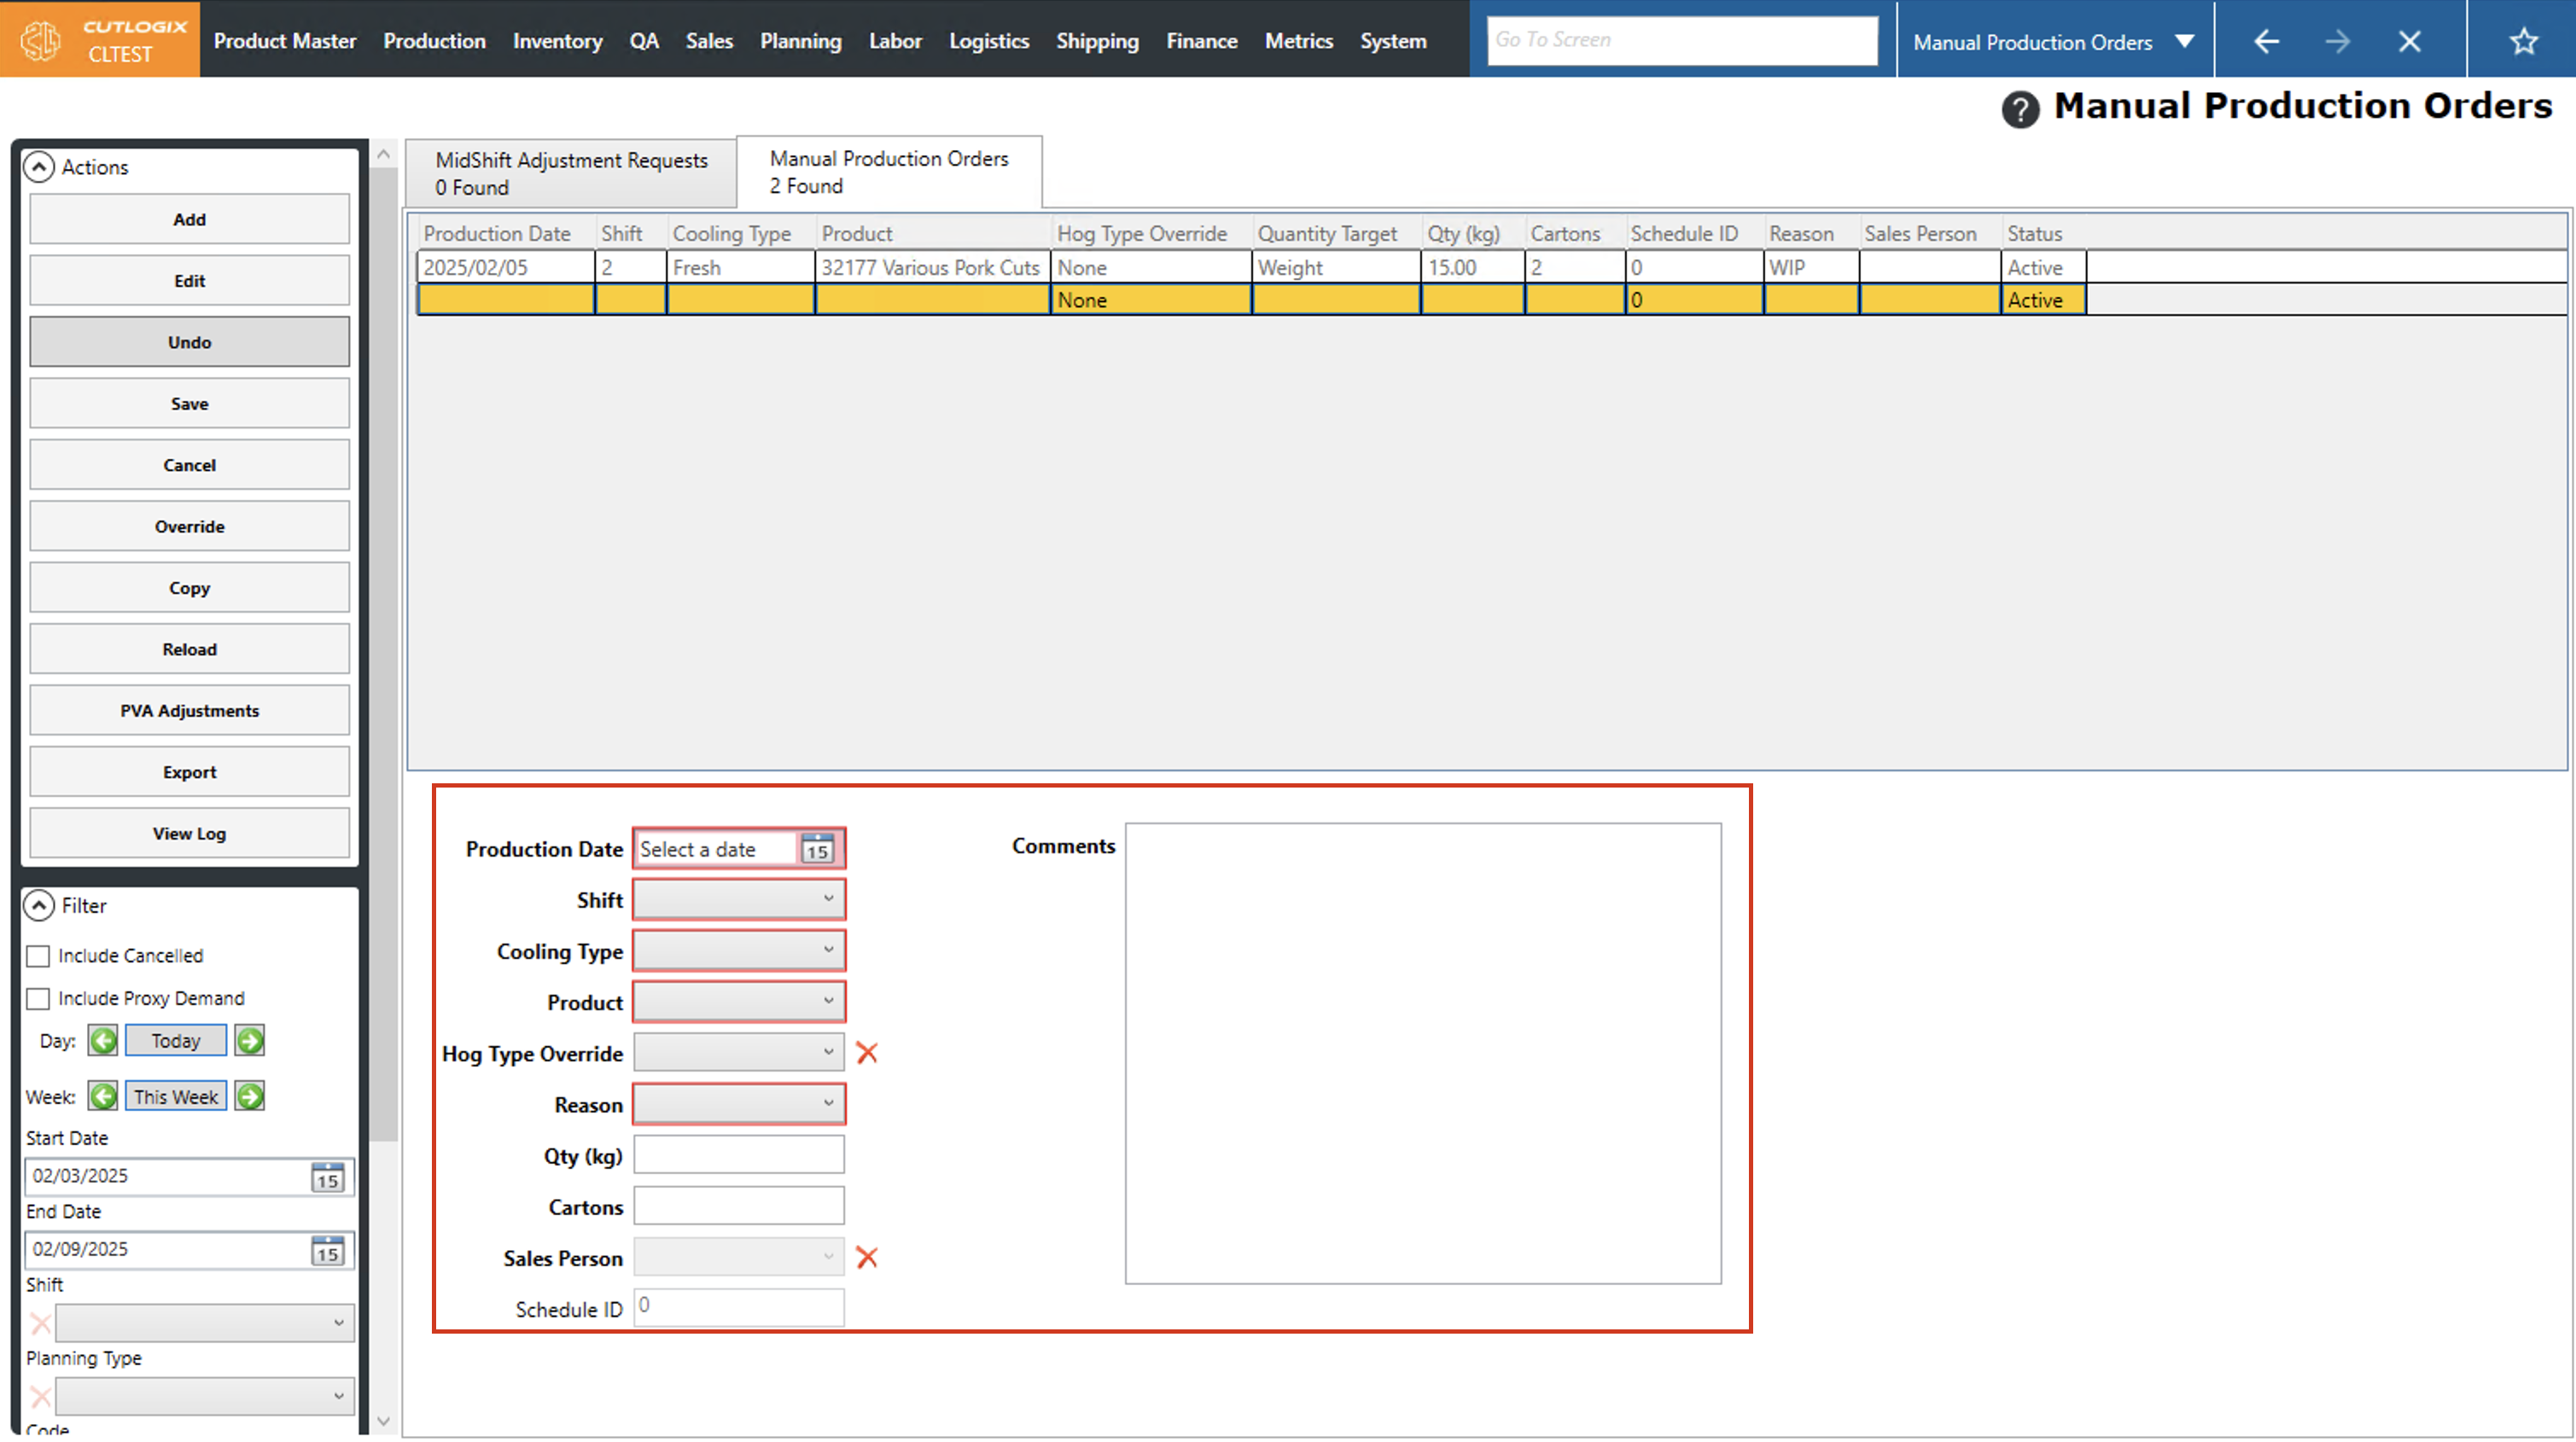This screenshot has width=2576, height=1442.
Task: Check the Include Proxy Demand box
Action: (x=38, y=999)
